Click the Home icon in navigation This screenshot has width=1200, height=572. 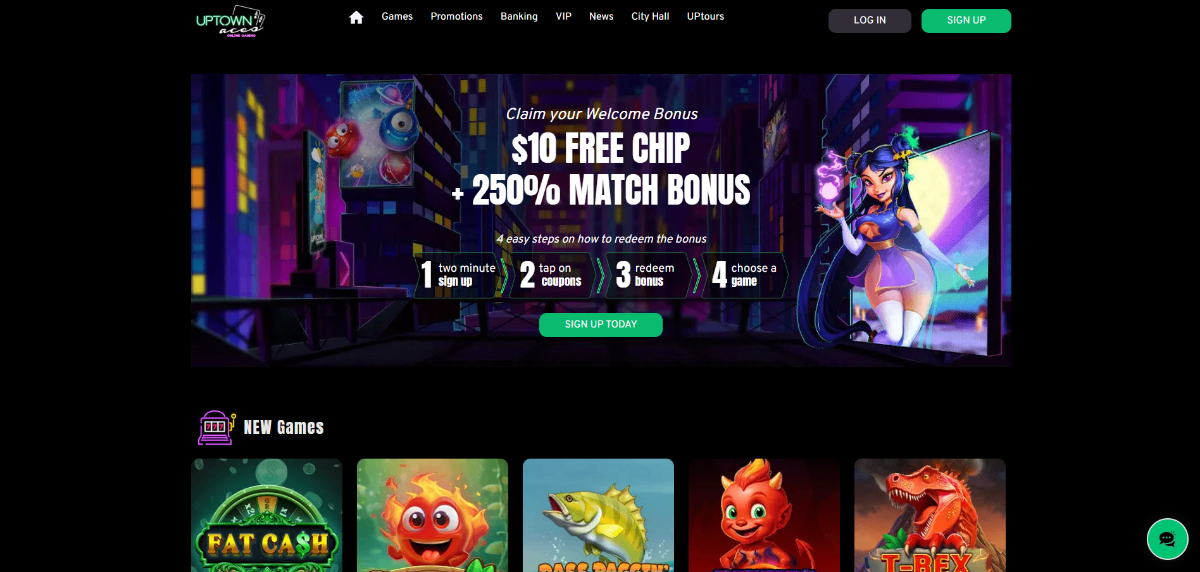[356, 17]
